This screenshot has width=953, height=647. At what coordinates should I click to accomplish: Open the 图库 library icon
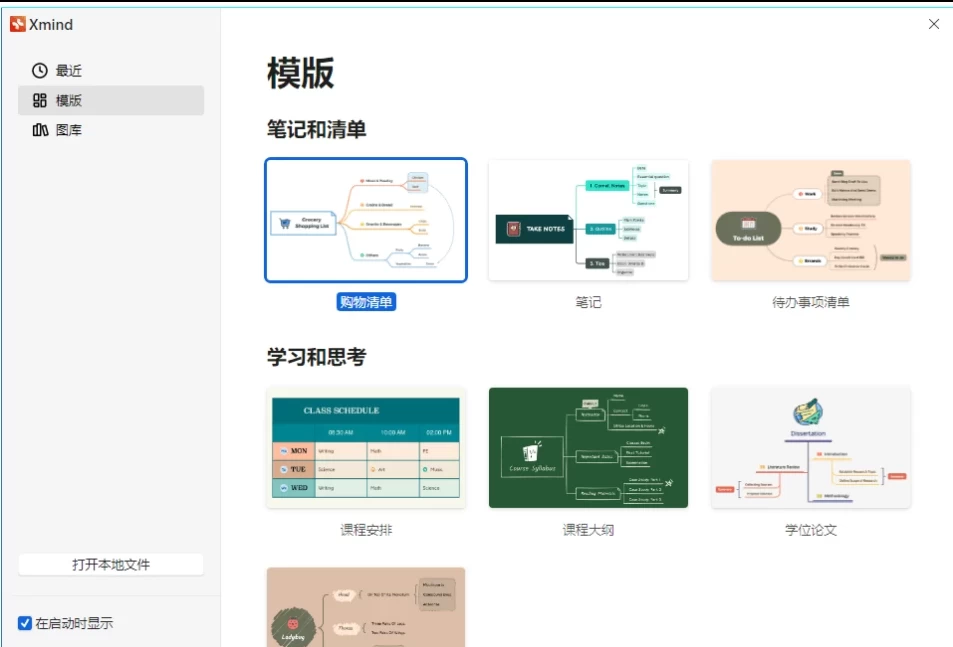click(x=40, y=129)
